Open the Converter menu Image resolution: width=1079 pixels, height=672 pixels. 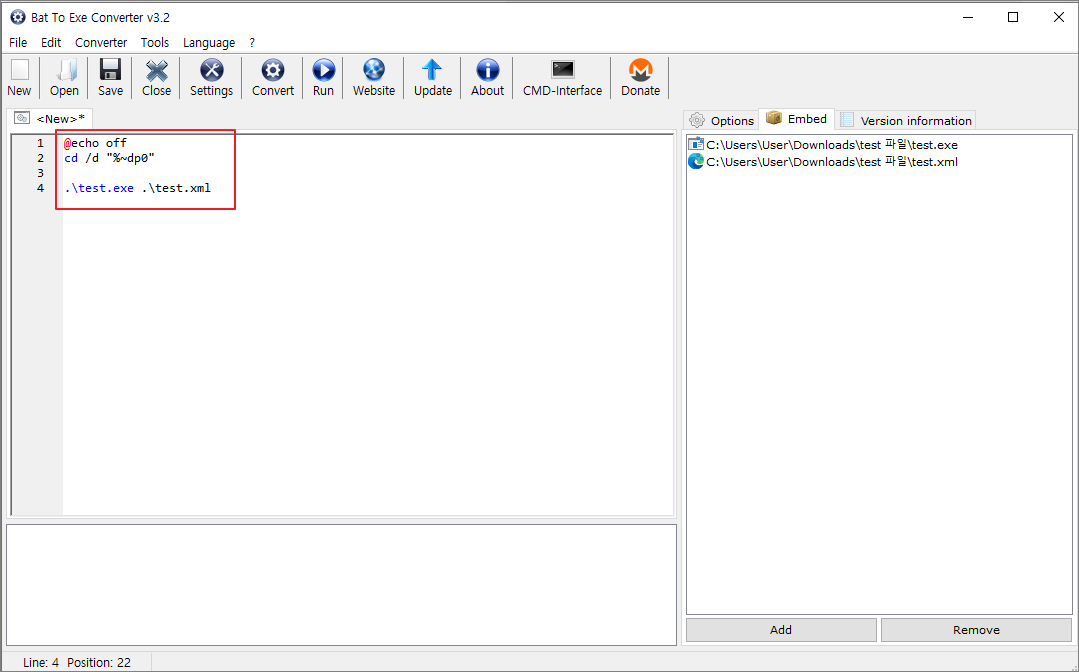101,43
